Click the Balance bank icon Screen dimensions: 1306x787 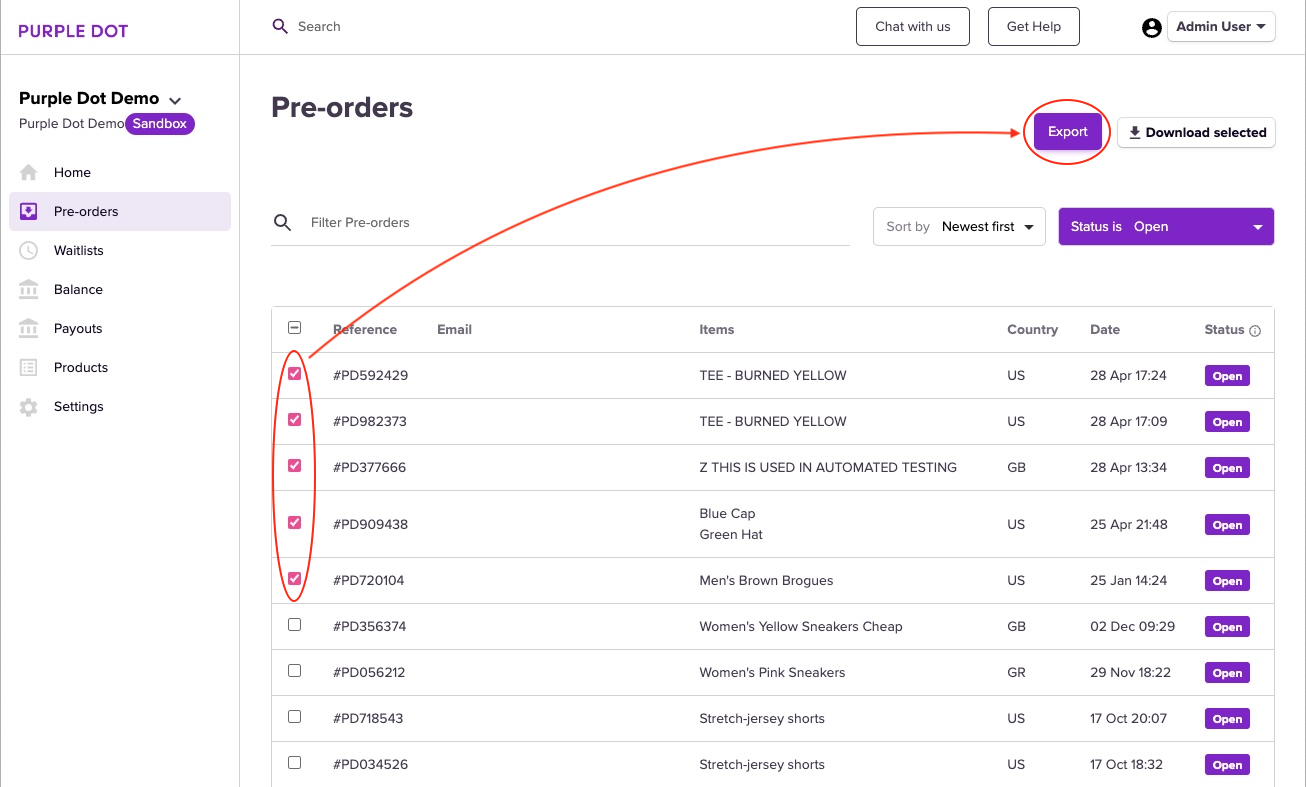pos(29,289)
